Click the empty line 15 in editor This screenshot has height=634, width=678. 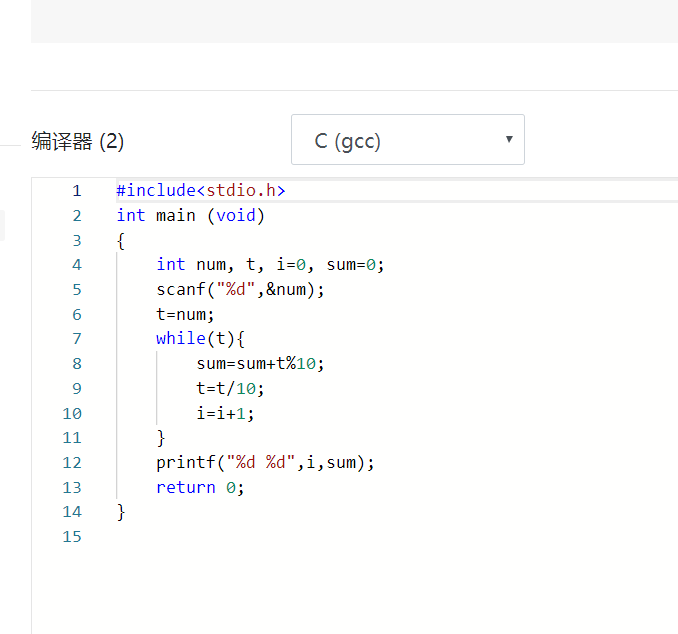pos(300,536)
